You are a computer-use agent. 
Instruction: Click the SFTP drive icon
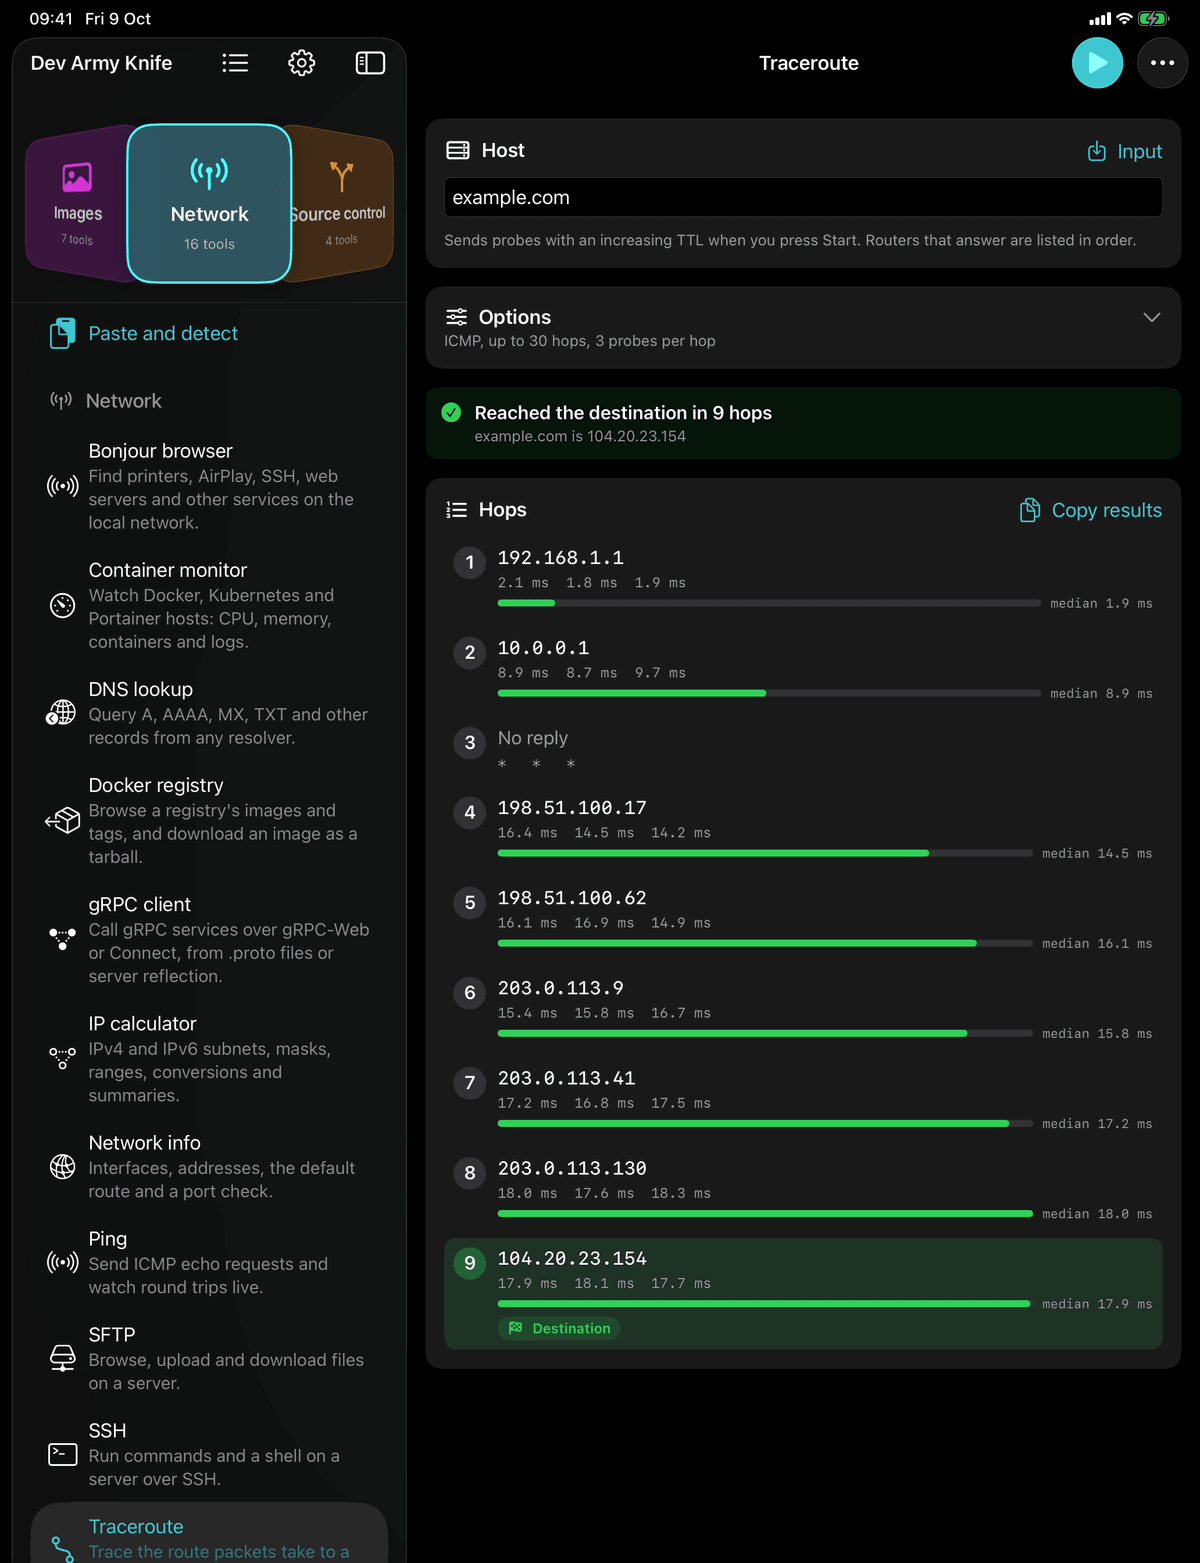click(62, 1358)
